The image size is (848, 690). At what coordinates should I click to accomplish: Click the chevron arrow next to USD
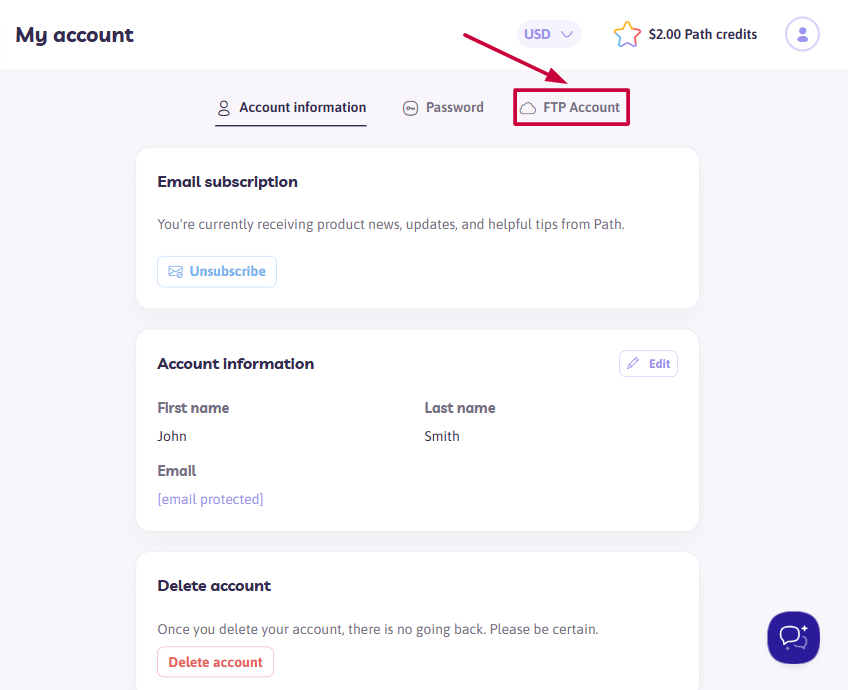[567, 34]
